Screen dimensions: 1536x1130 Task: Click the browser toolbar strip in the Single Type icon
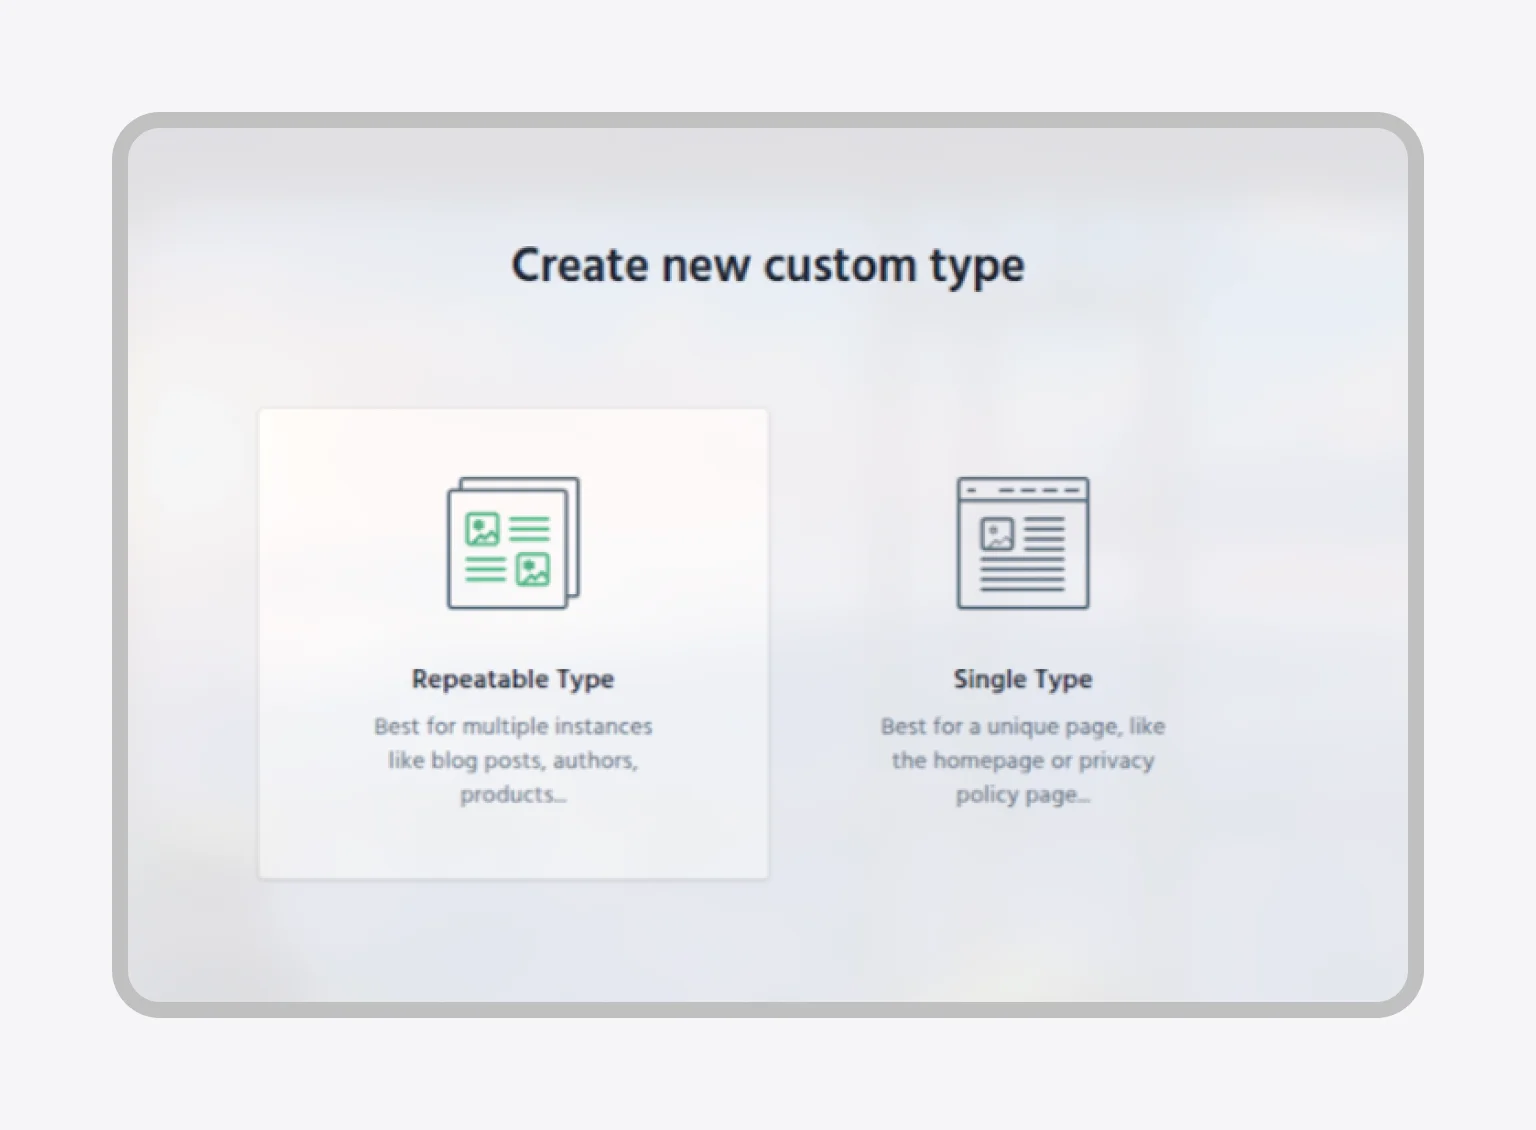tap(1022, 488)
